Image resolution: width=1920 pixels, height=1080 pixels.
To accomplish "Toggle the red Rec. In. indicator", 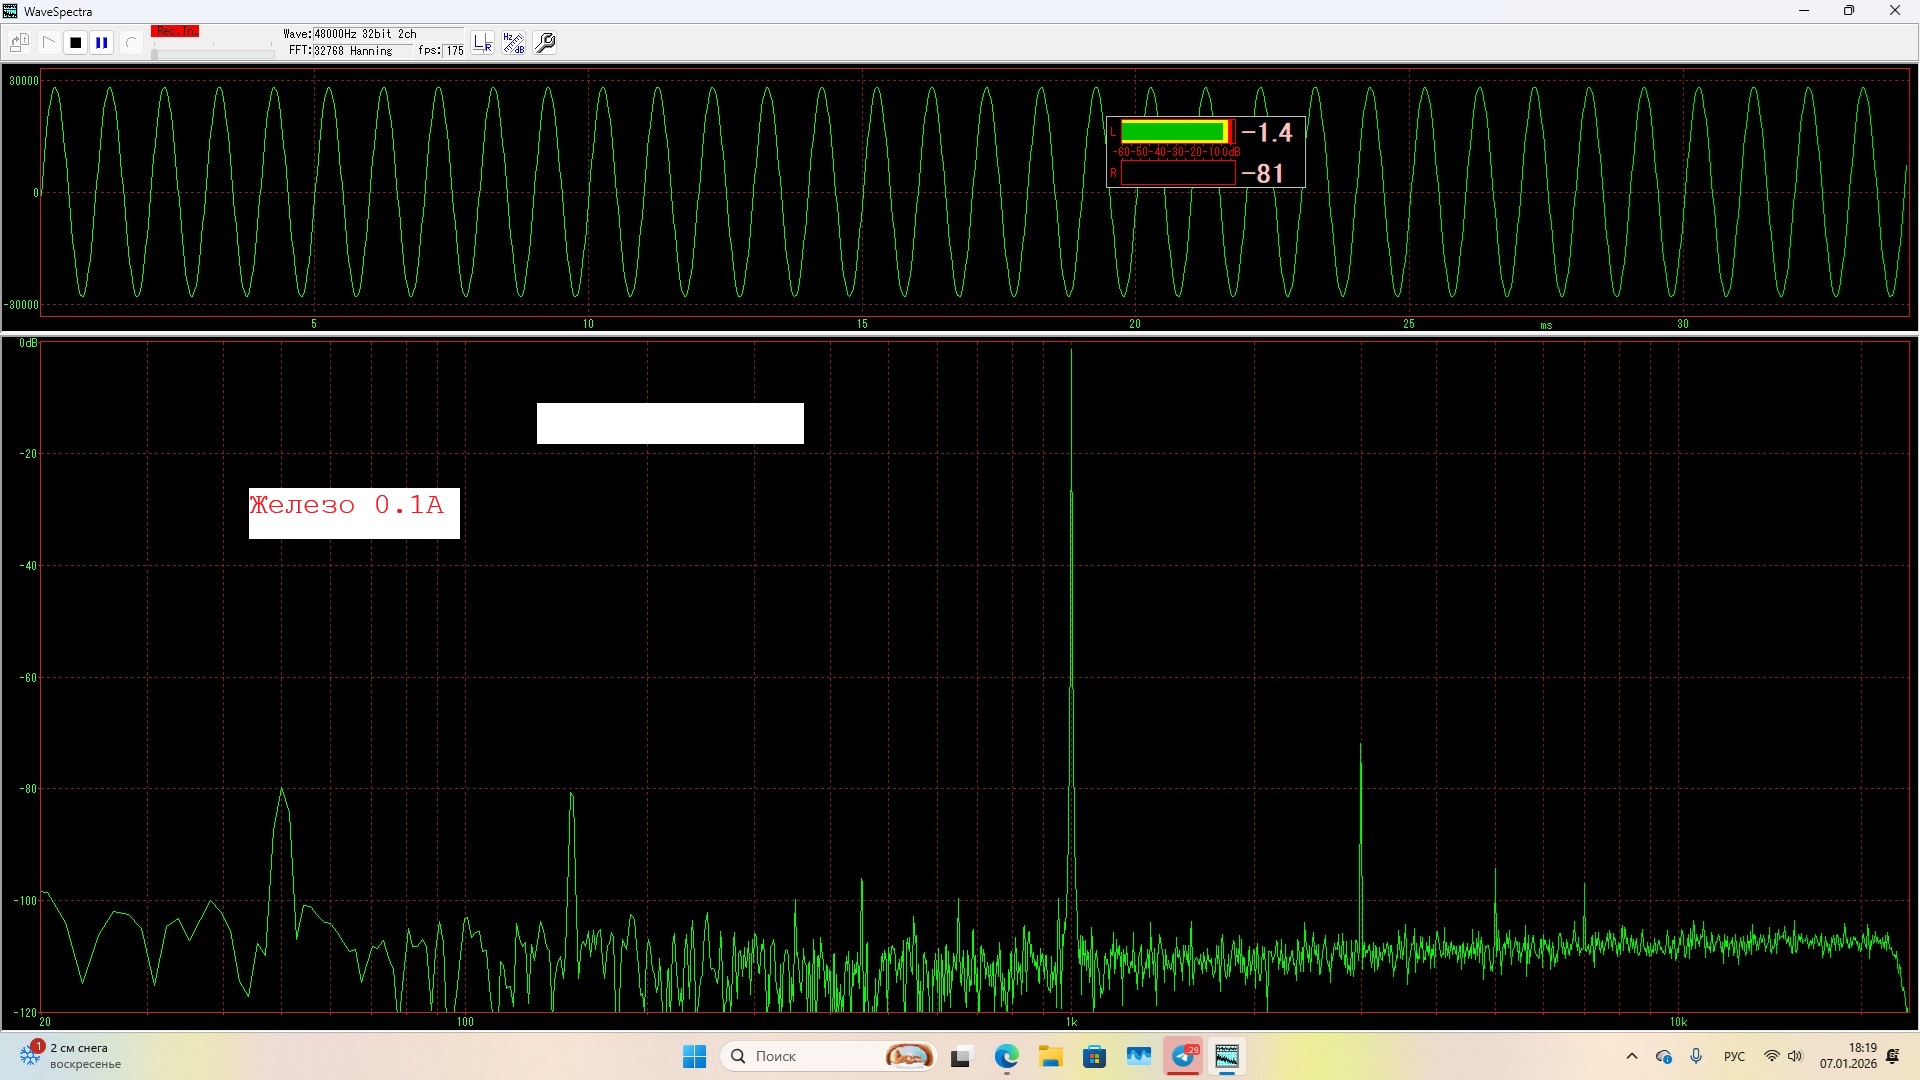I will tap(175, 32).
